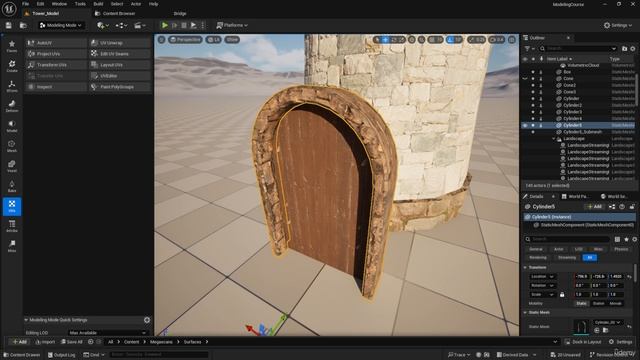The height and width of the screenshot is (360, 640).
Task: Open the Misc tools category
Action: [12, 246]
